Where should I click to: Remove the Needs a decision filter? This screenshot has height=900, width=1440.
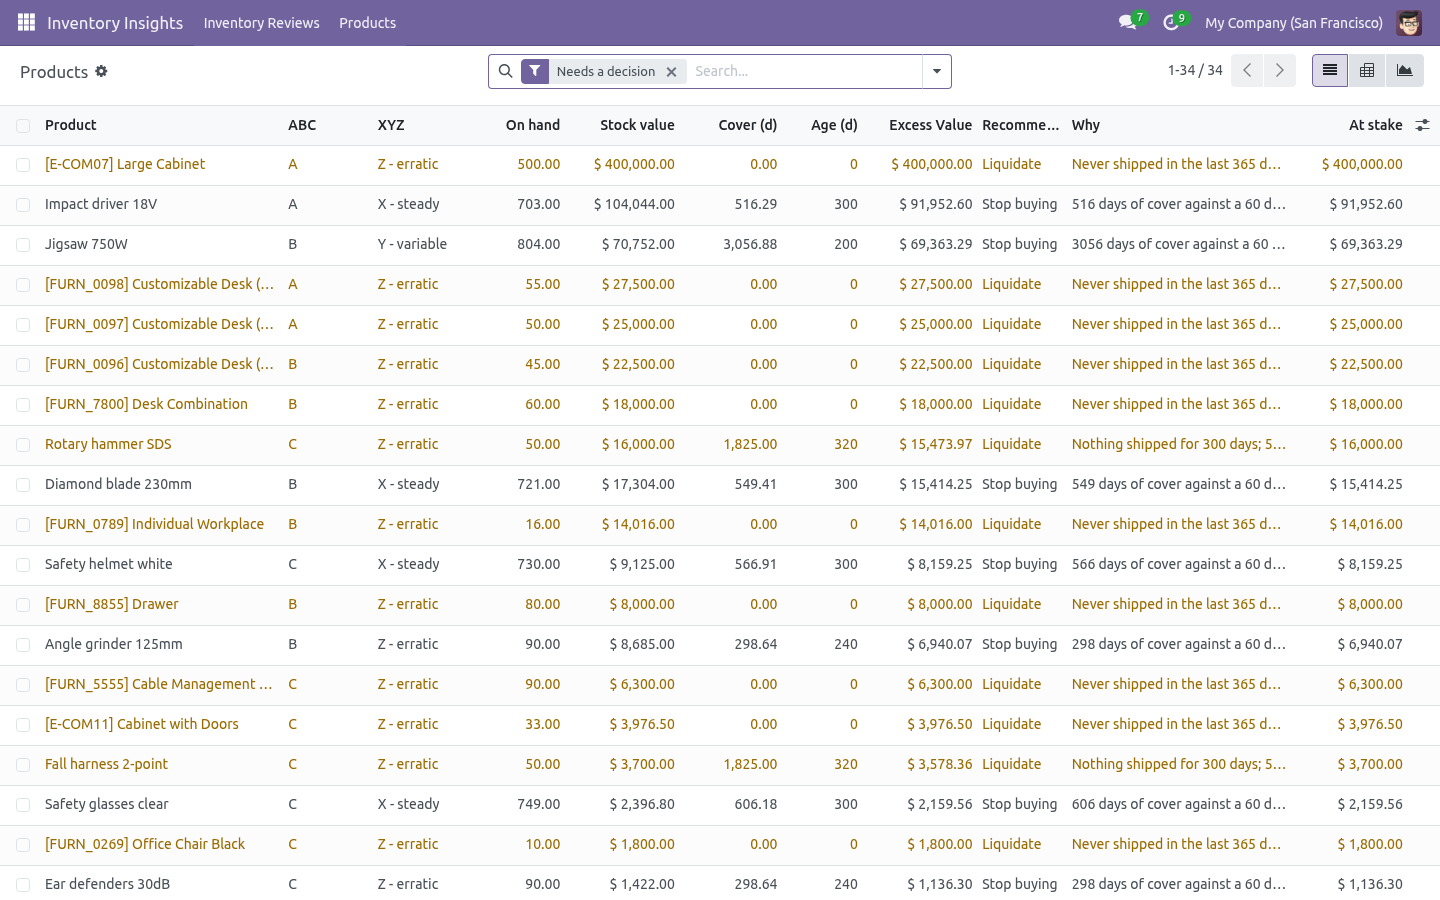pyautogui.click(x=672, y=72)
